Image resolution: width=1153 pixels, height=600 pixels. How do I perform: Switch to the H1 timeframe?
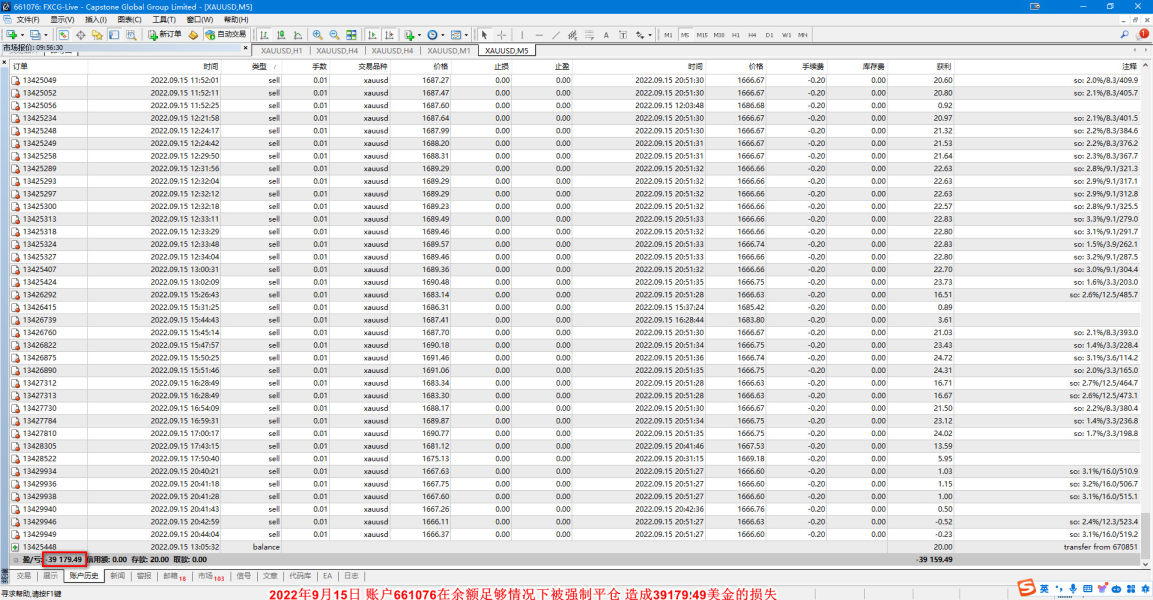pos(735,35)
